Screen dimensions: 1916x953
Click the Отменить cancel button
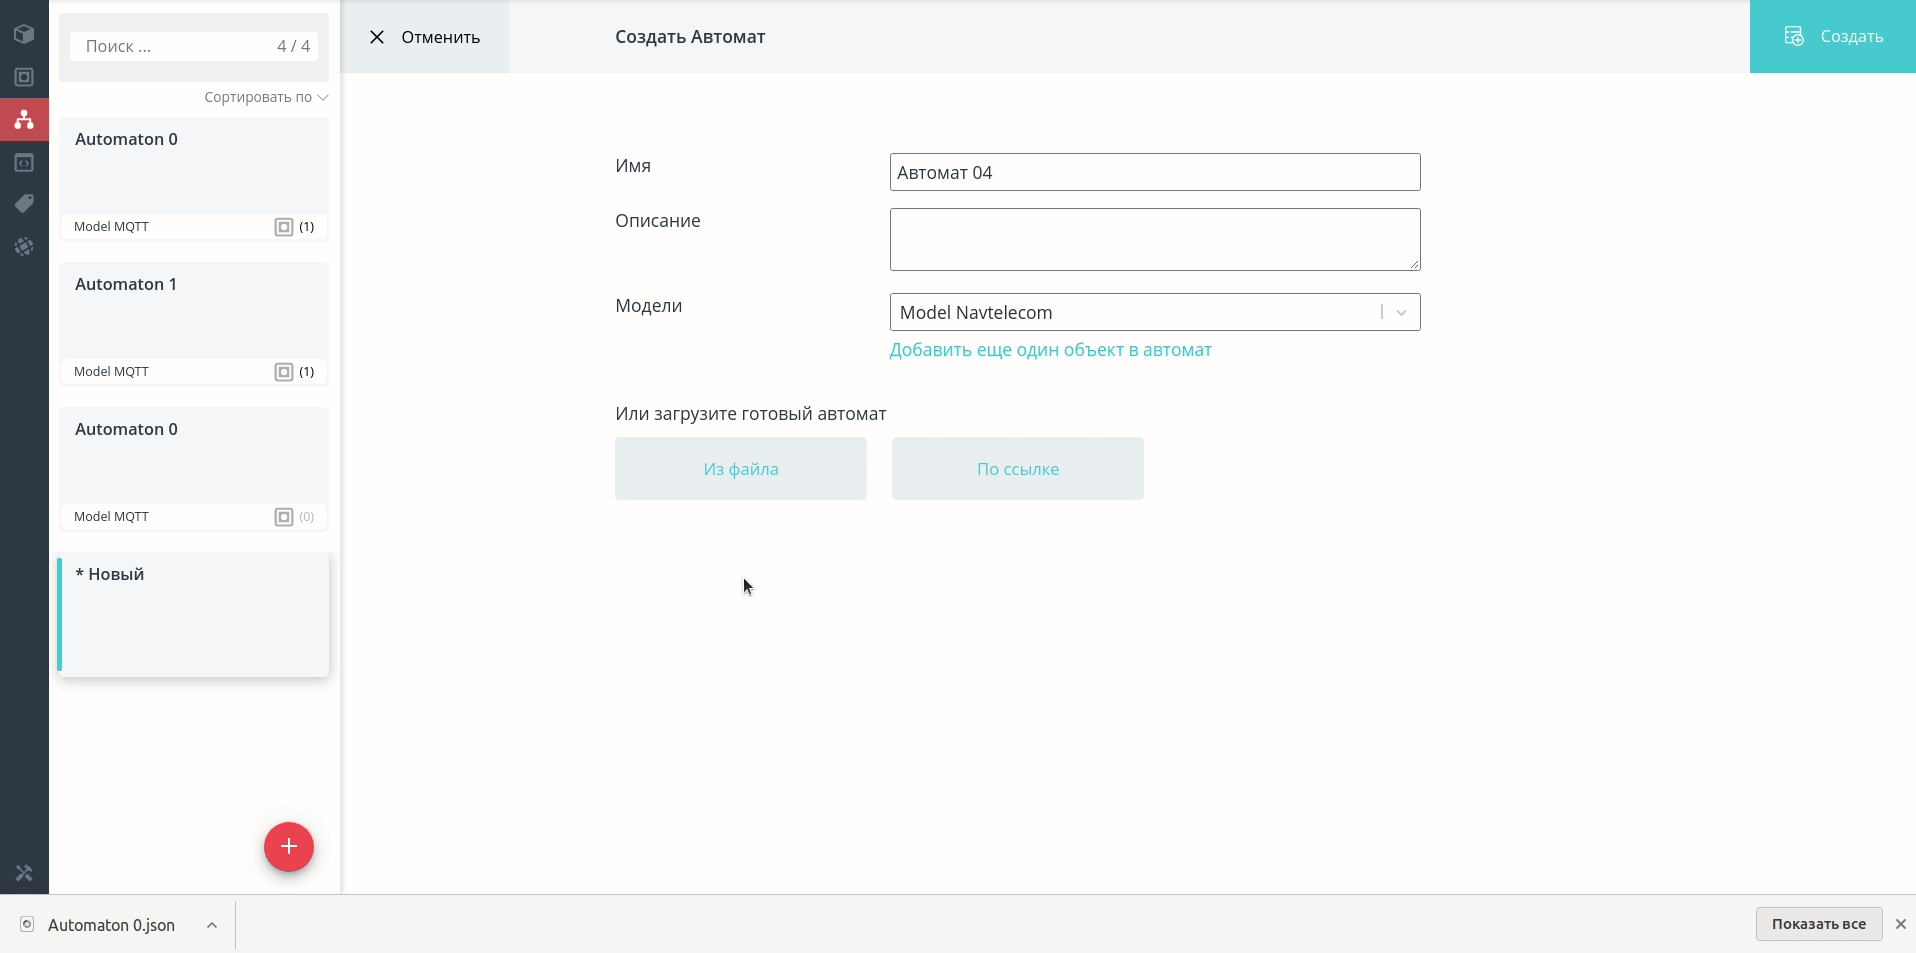pos(425,37)
